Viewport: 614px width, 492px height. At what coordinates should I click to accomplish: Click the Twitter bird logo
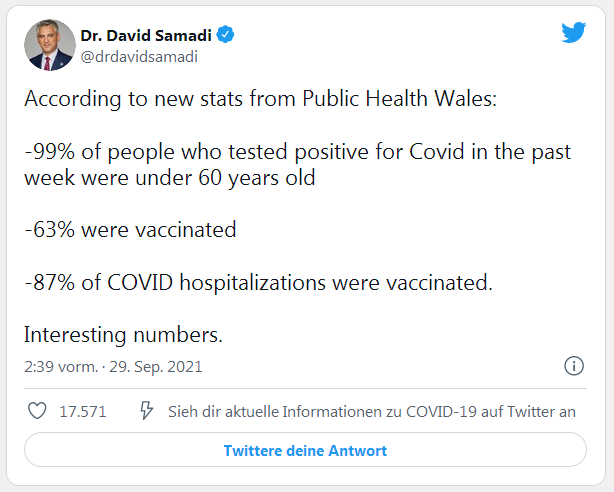click(x=573, y=33)
